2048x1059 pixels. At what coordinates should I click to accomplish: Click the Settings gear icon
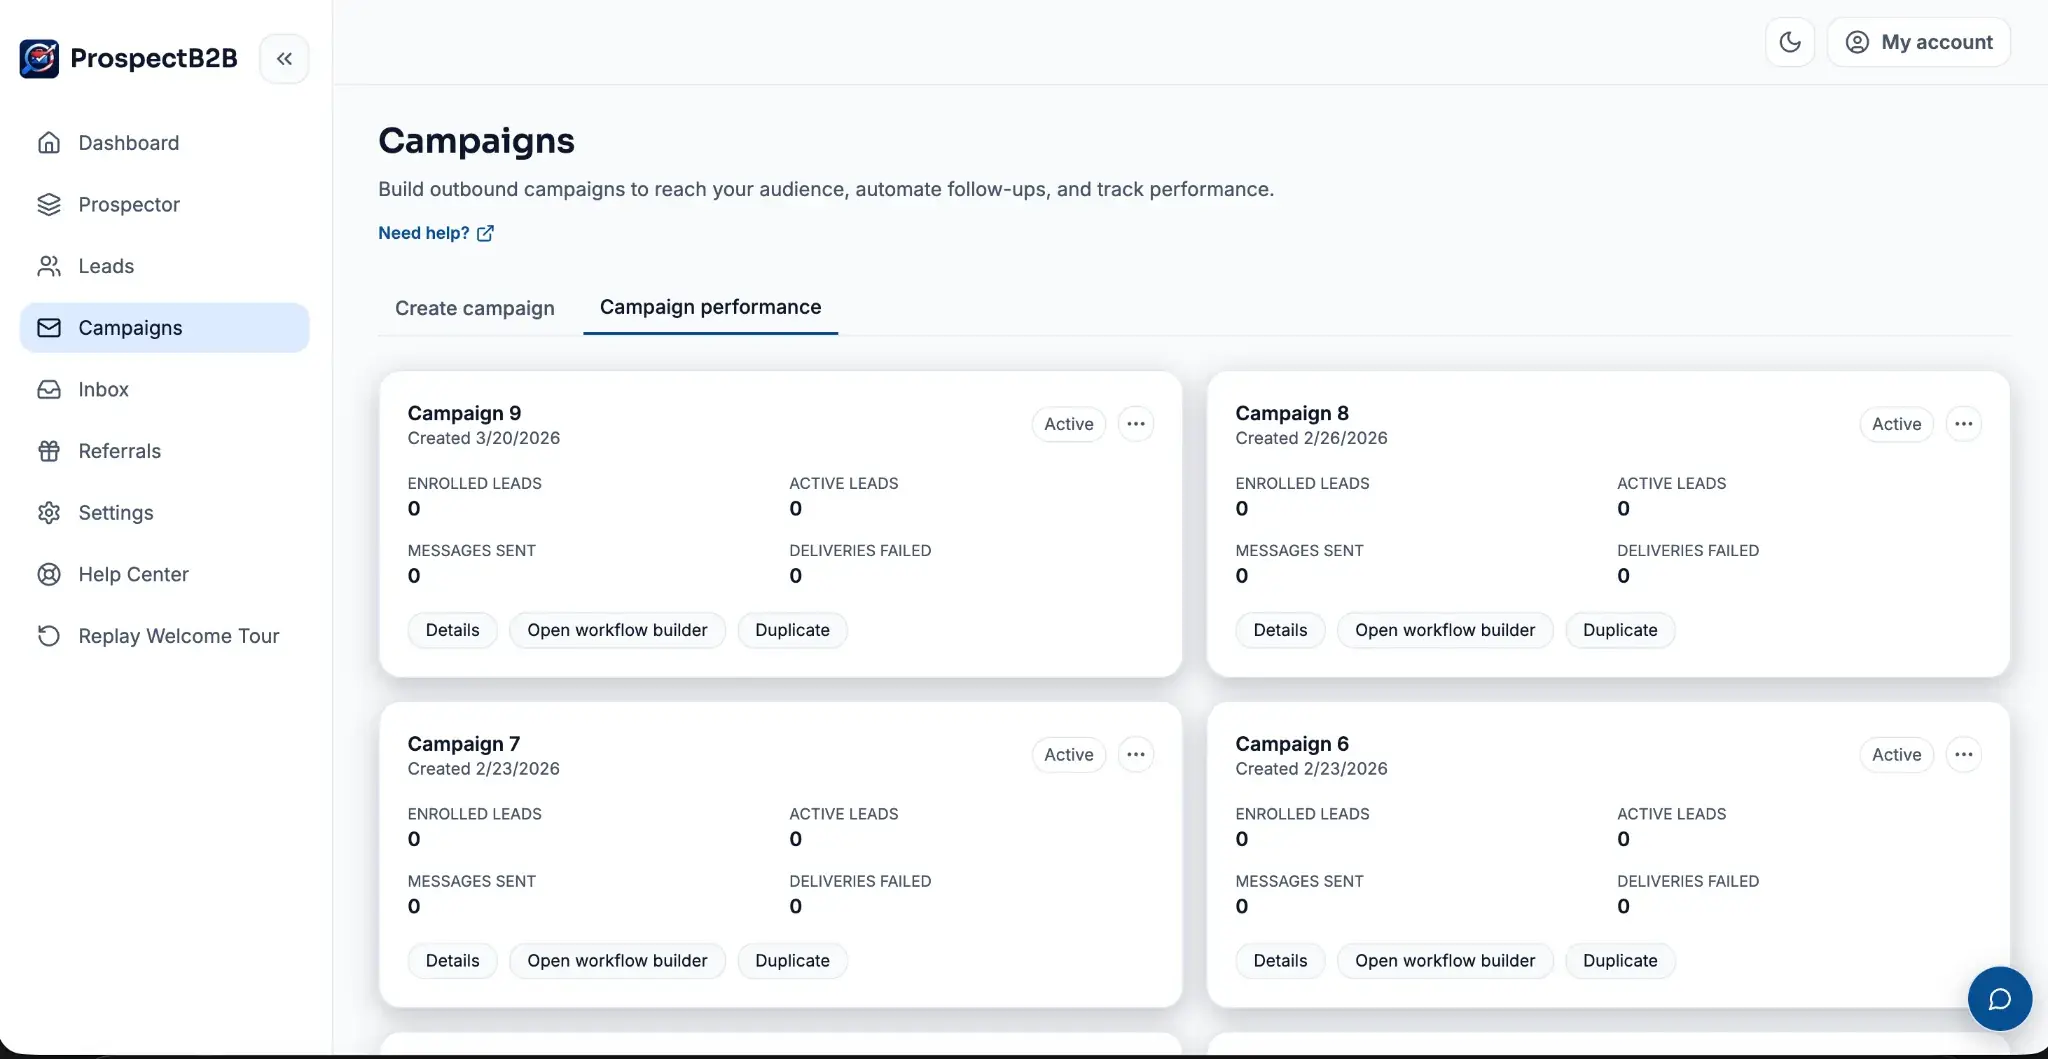pos(49,513)
